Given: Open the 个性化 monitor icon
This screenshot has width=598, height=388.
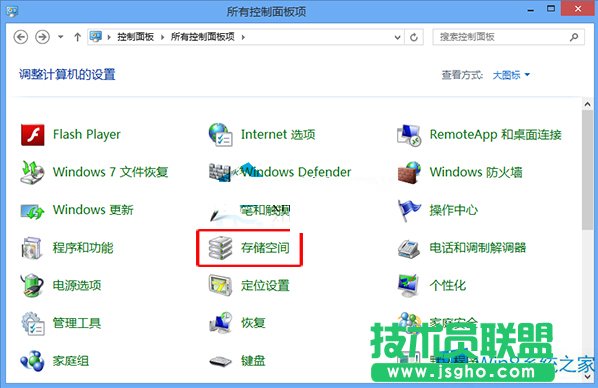Looking at the screenshot, I should click(x=408, y=285).
